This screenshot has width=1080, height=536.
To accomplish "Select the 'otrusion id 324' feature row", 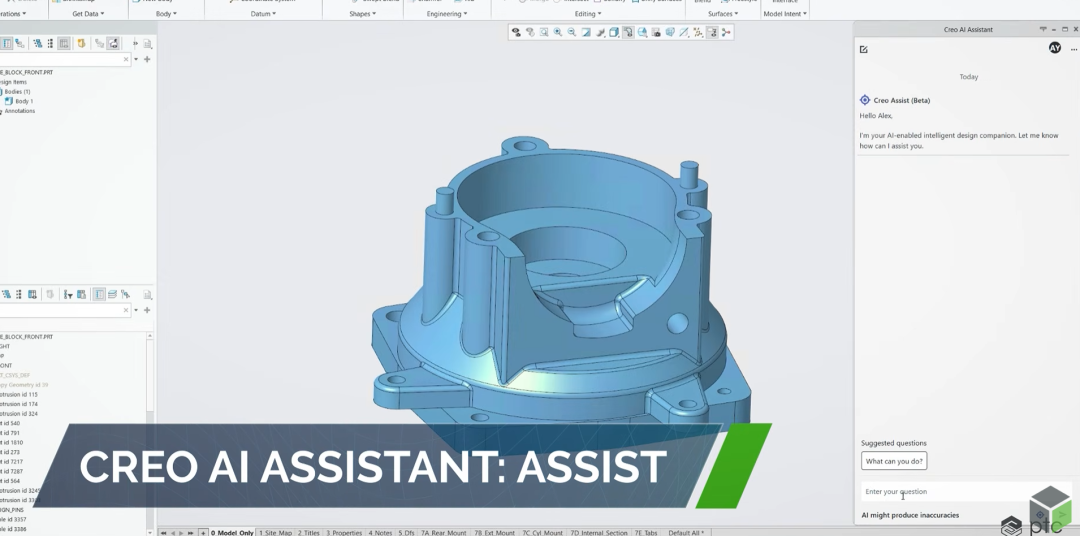I will click(19, 414).
